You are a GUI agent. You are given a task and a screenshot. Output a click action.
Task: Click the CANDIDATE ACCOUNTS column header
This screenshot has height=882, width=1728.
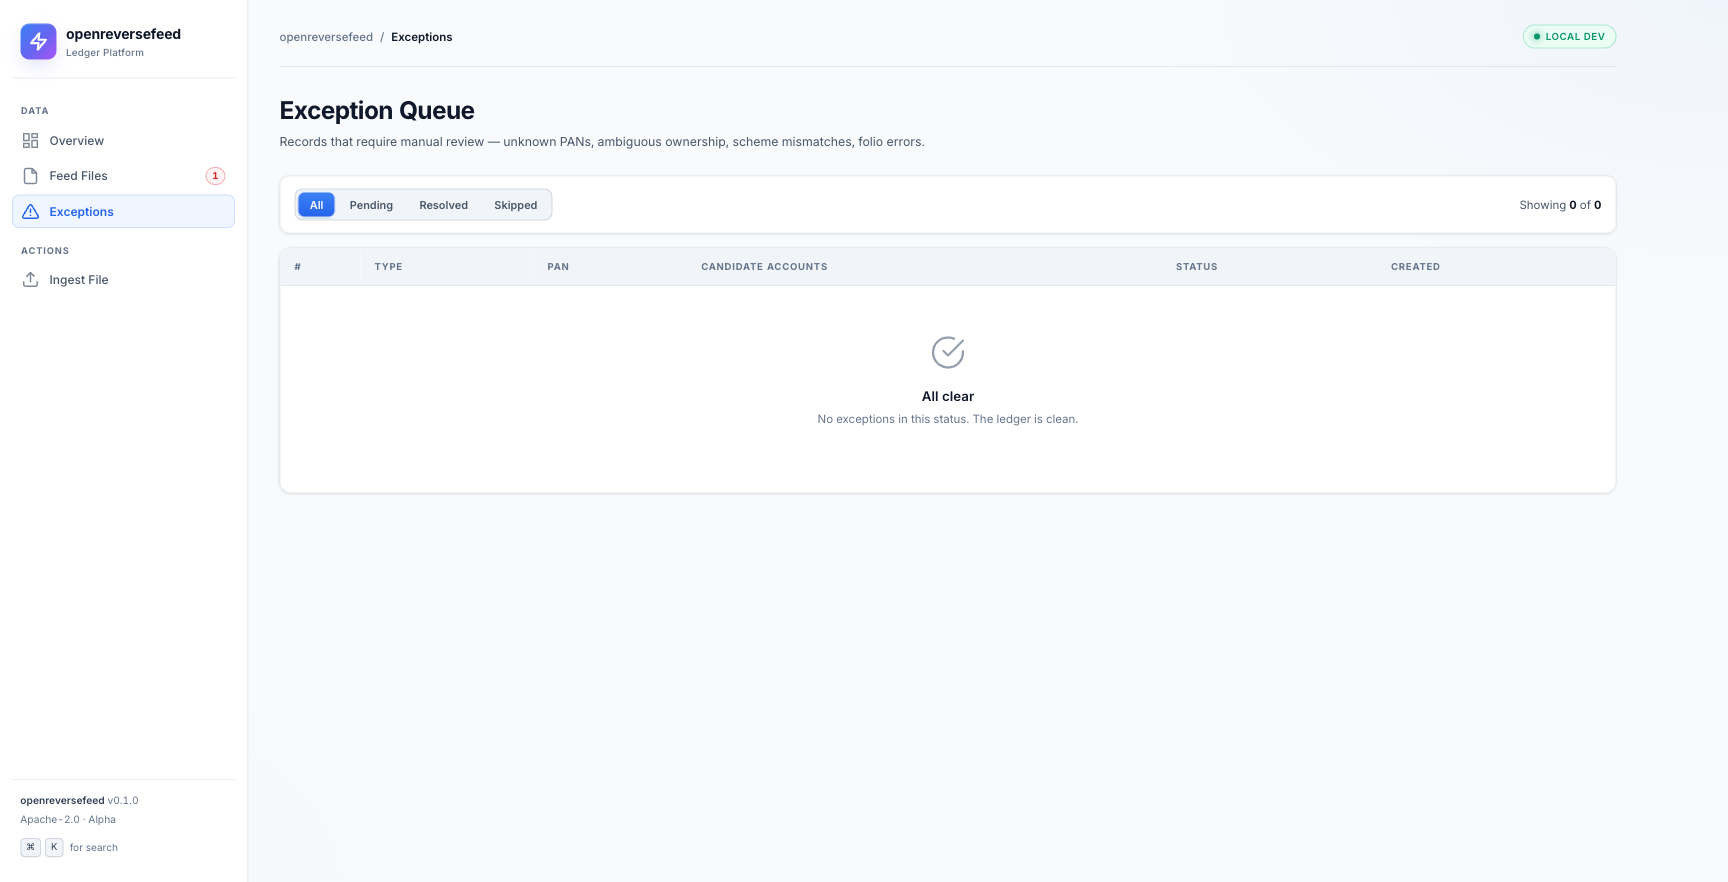764,267
